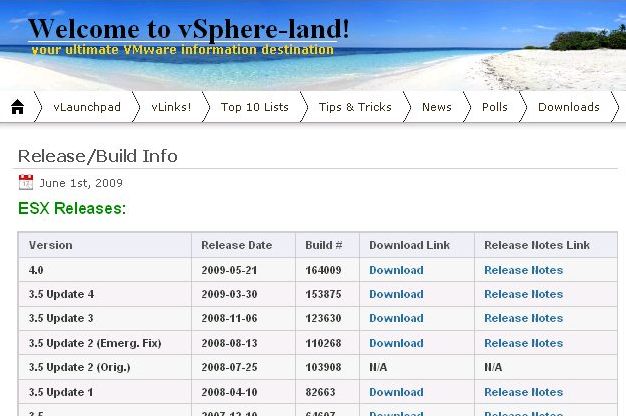The image size is (626, 416).
Task: Open Release Notes for 3.5 Update 4
Action: coord(524,294)
